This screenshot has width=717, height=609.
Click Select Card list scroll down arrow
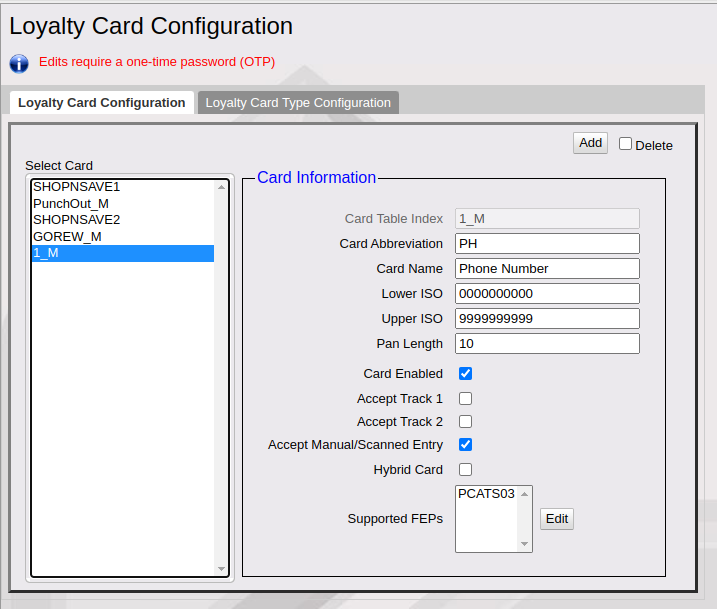[x=222, y=569]
